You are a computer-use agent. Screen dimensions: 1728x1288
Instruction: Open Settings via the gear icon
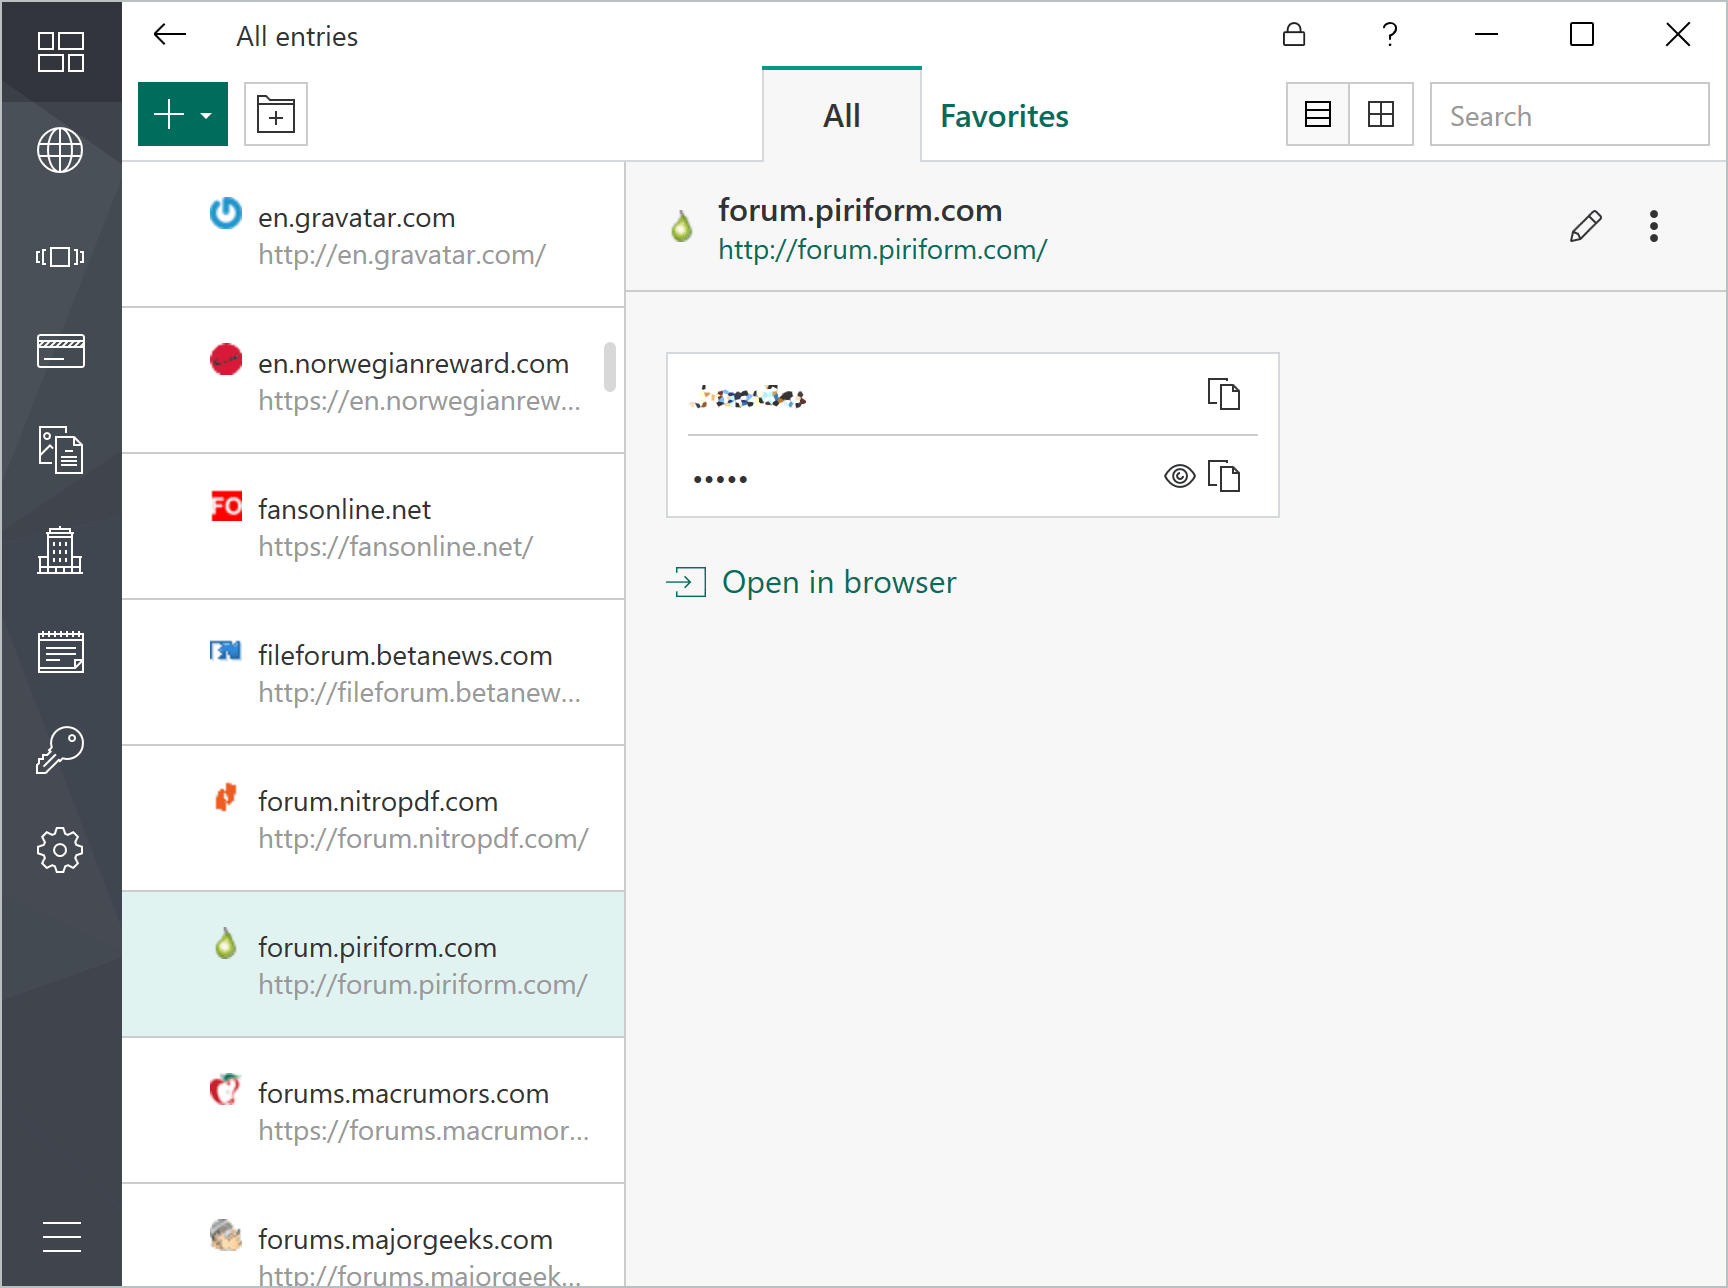(x=61, y=850)
